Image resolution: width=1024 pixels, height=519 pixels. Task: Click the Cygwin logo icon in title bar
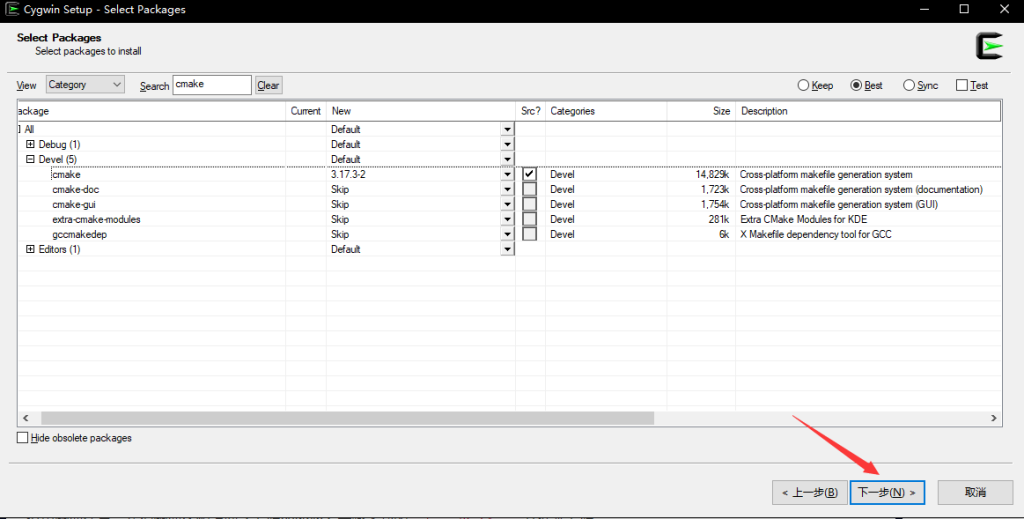point(11,9)
